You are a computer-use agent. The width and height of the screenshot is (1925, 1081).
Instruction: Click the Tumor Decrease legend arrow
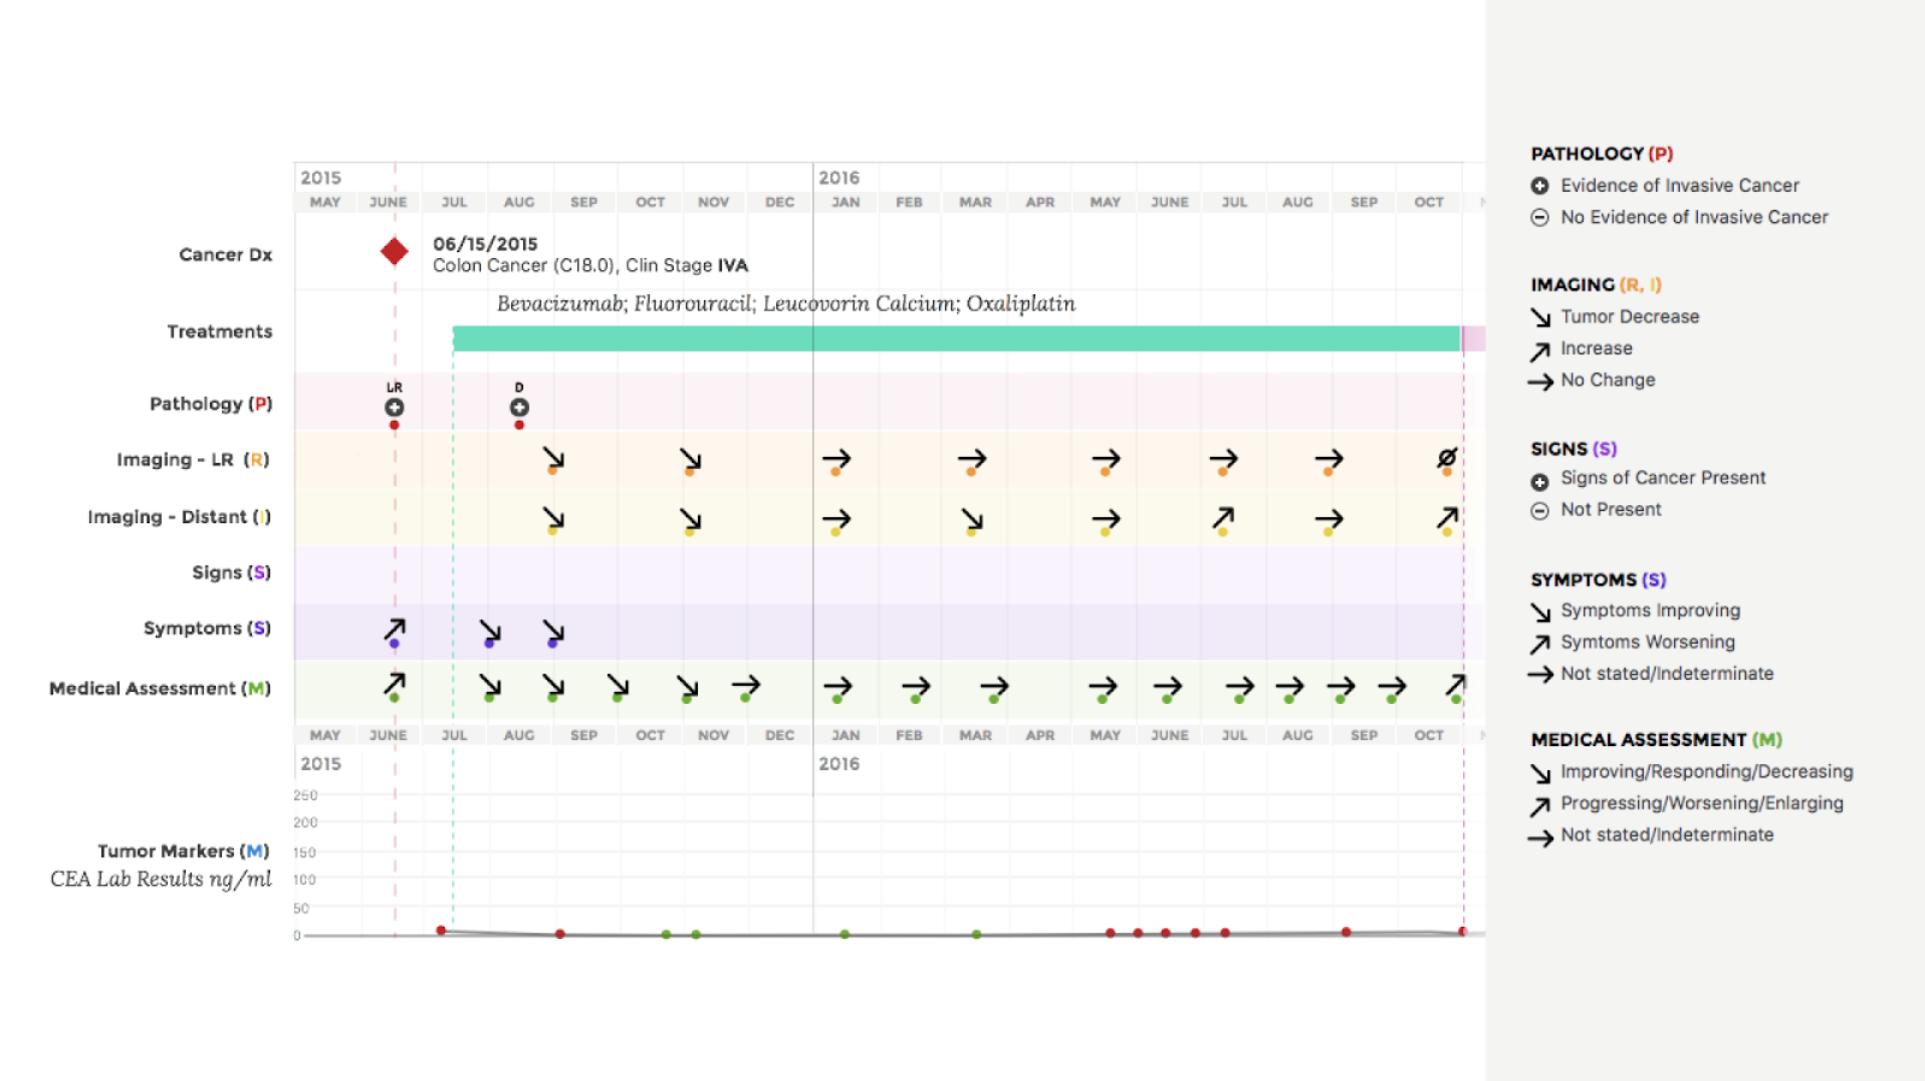[x=1540, y=318]
